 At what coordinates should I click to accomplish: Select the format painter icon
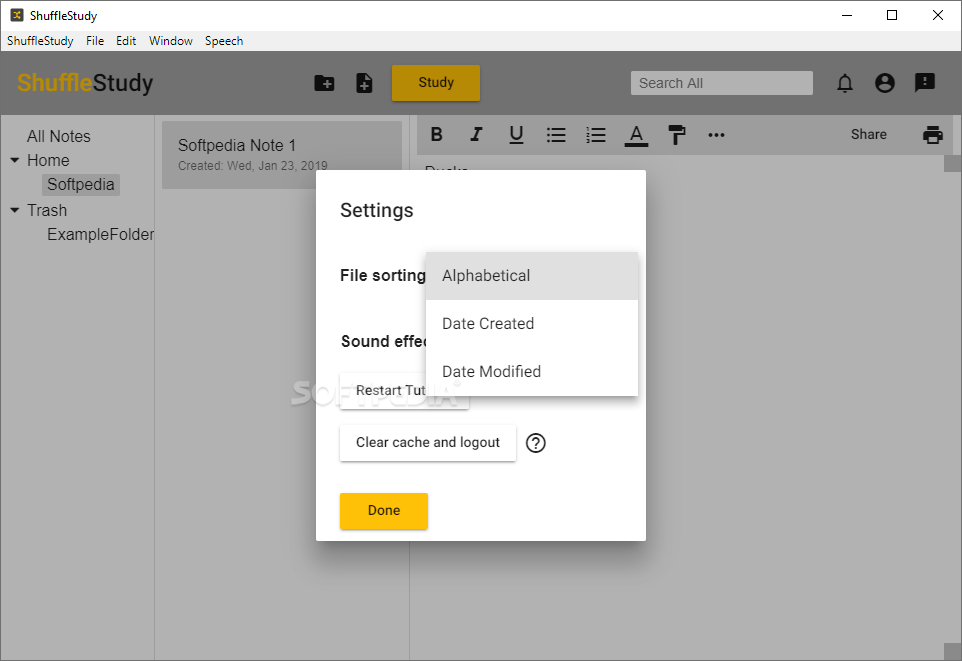point(676,134)
